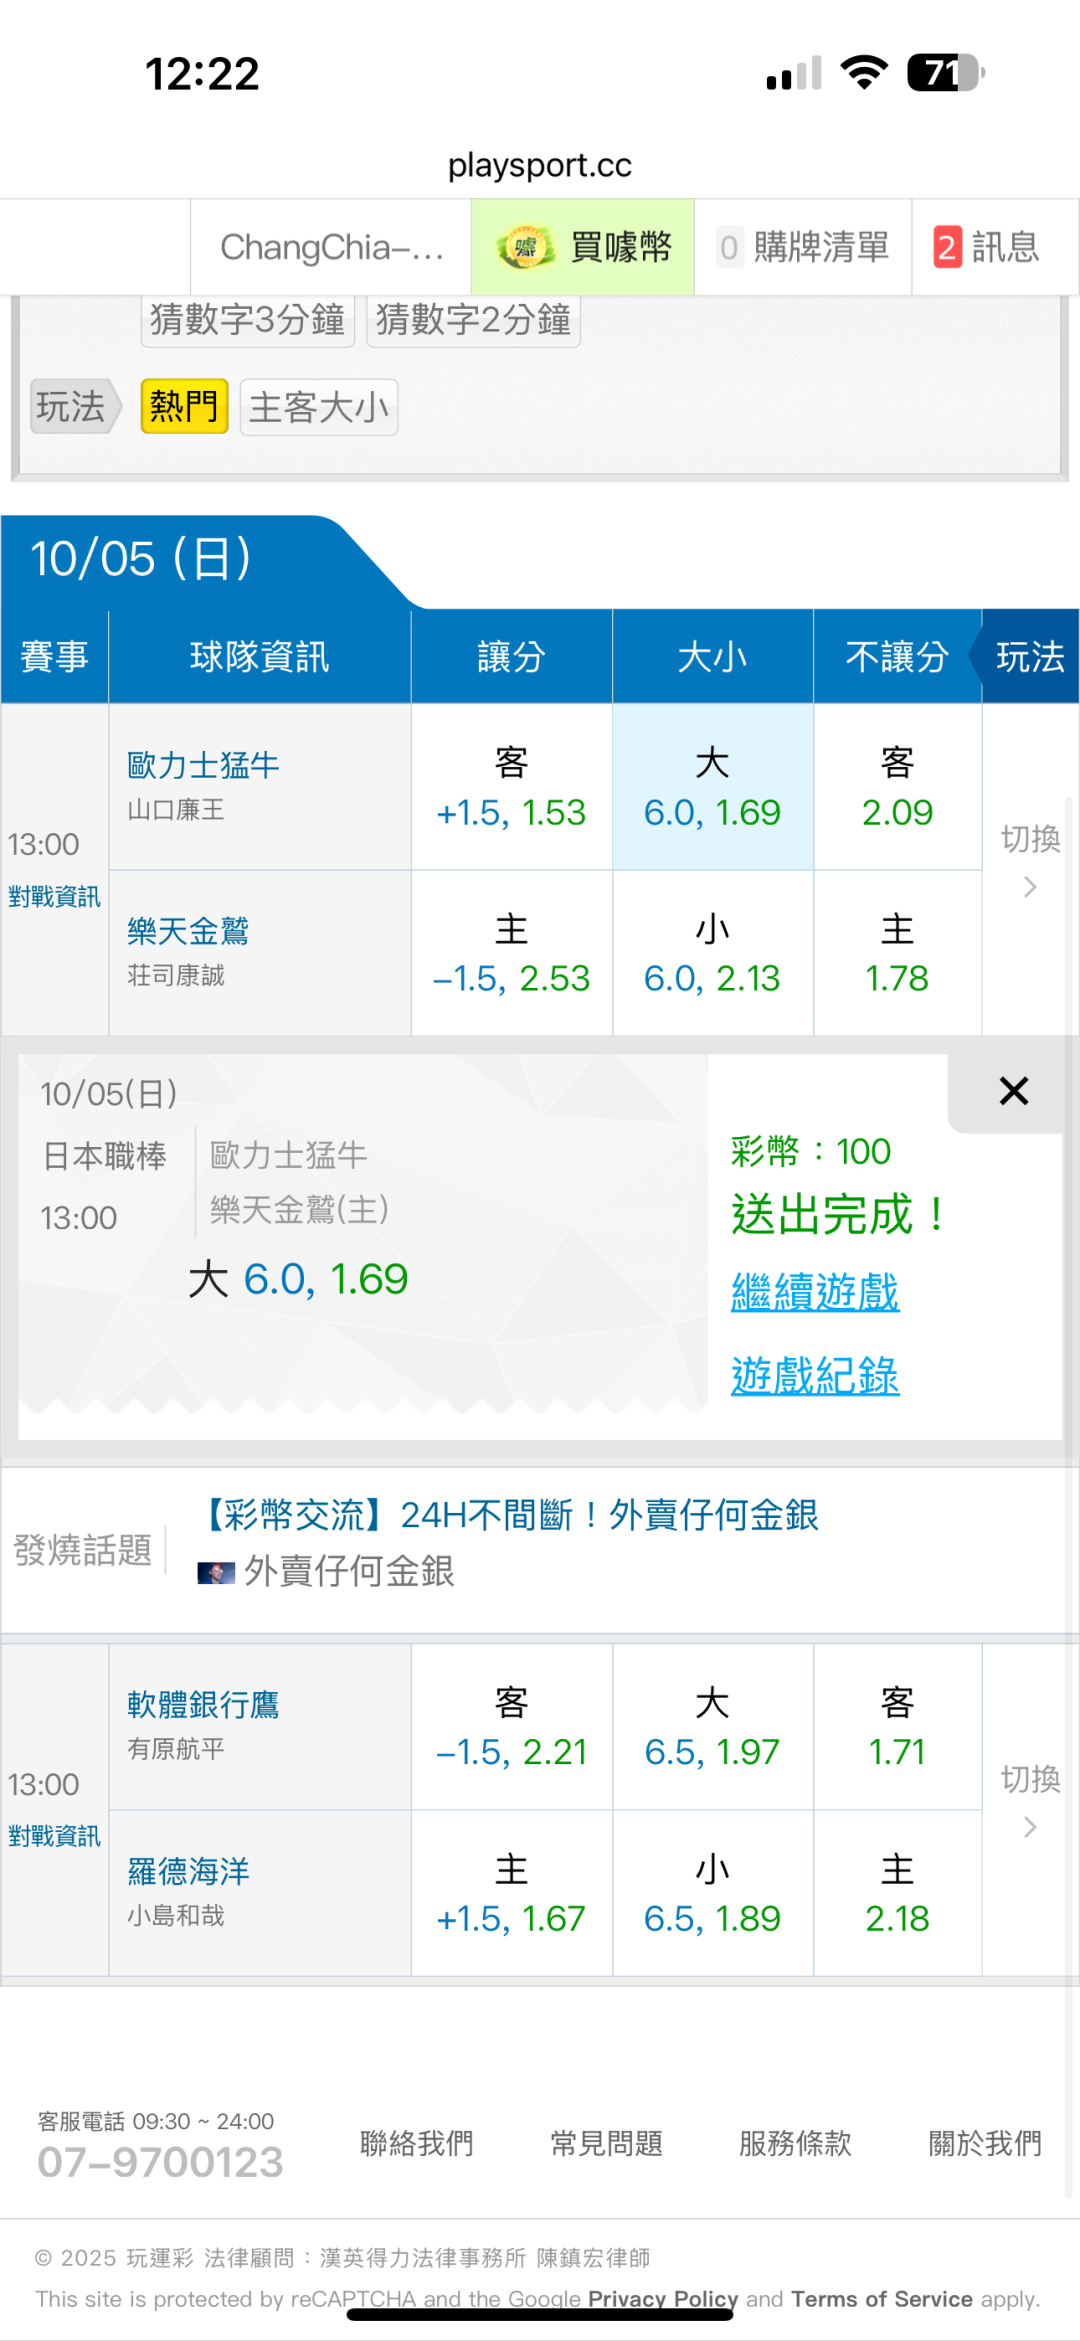Tap the 噱 coin icon
The height and width of the screenshot is (2341, 1080).
click(526, 247)
